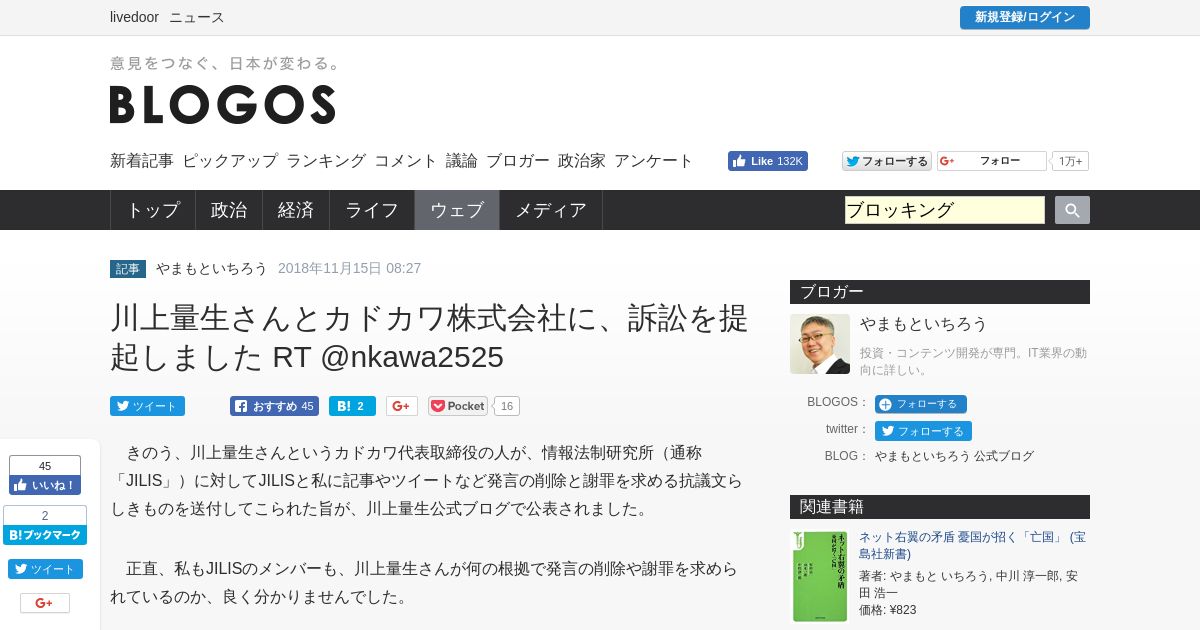Click the floating sidebar いいね！ button
The image size is (1200, 630).
45,485
